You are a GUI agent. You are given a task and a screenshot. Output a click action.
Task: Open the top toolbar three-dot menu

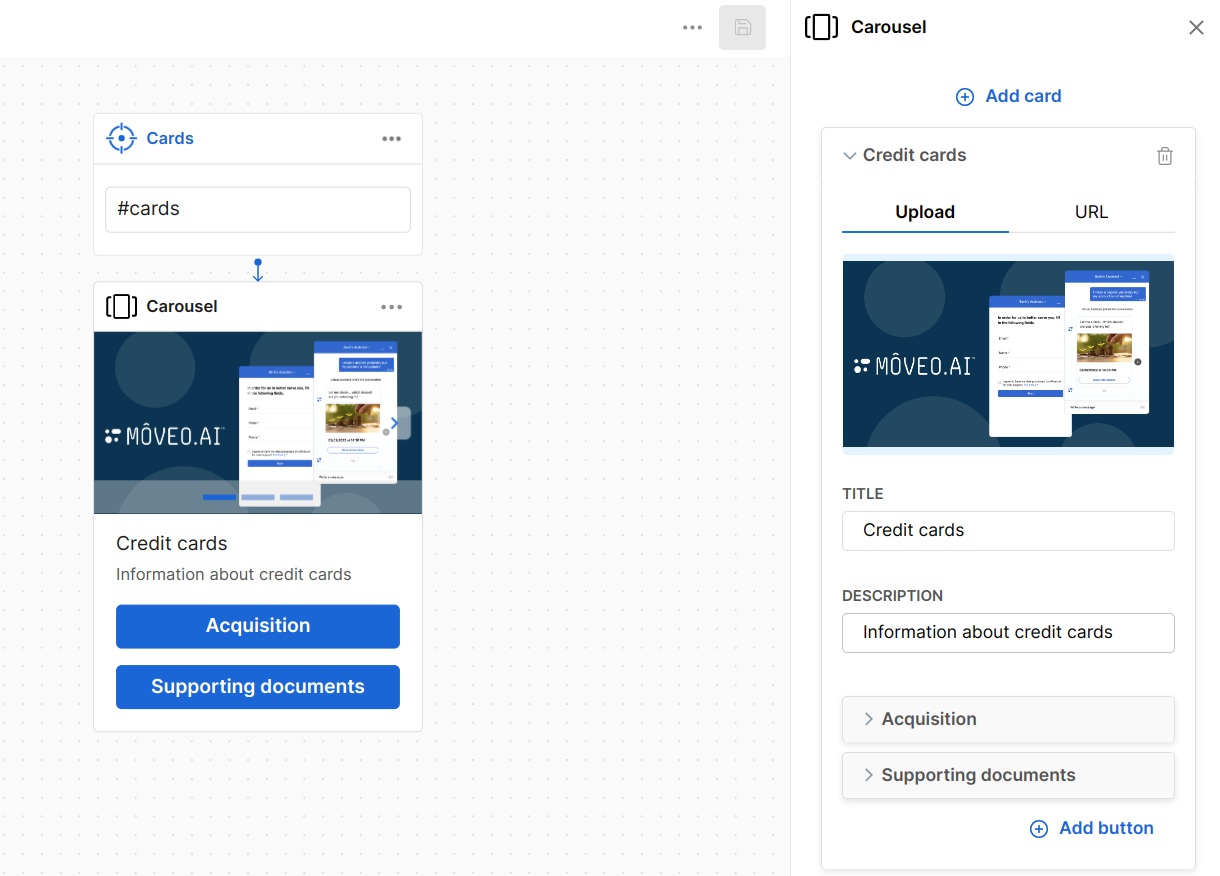click(692, 28)
